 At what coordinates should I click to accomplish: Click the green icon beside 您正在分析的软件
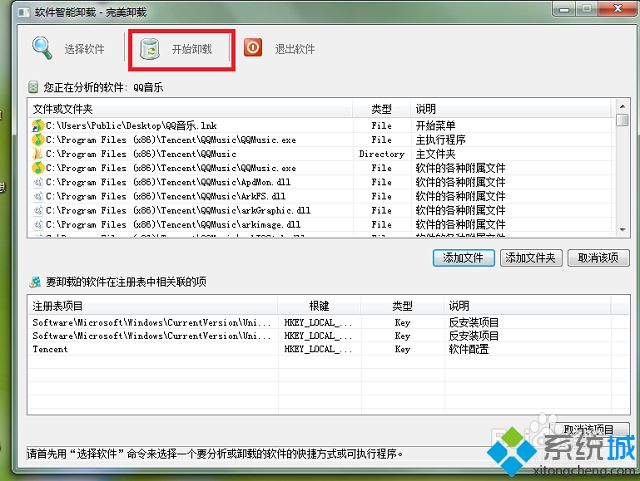33,87
